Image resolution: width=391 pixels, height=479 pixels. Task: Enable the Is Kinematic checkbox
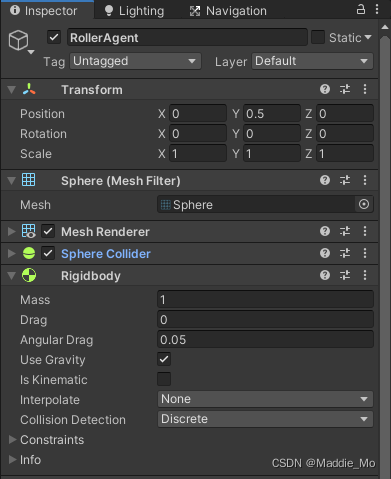(x=164, y=379)
